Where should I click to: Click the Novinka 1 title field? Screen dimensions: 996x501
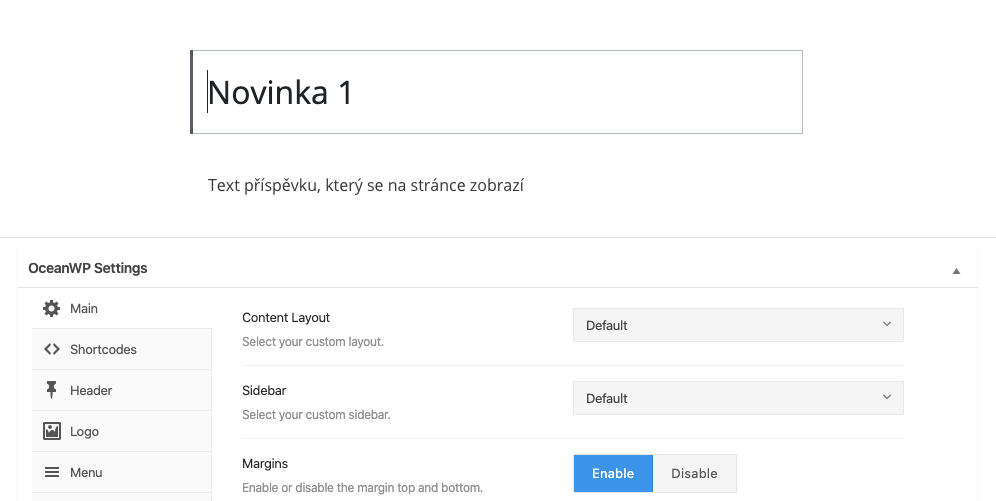pos(497,92)
